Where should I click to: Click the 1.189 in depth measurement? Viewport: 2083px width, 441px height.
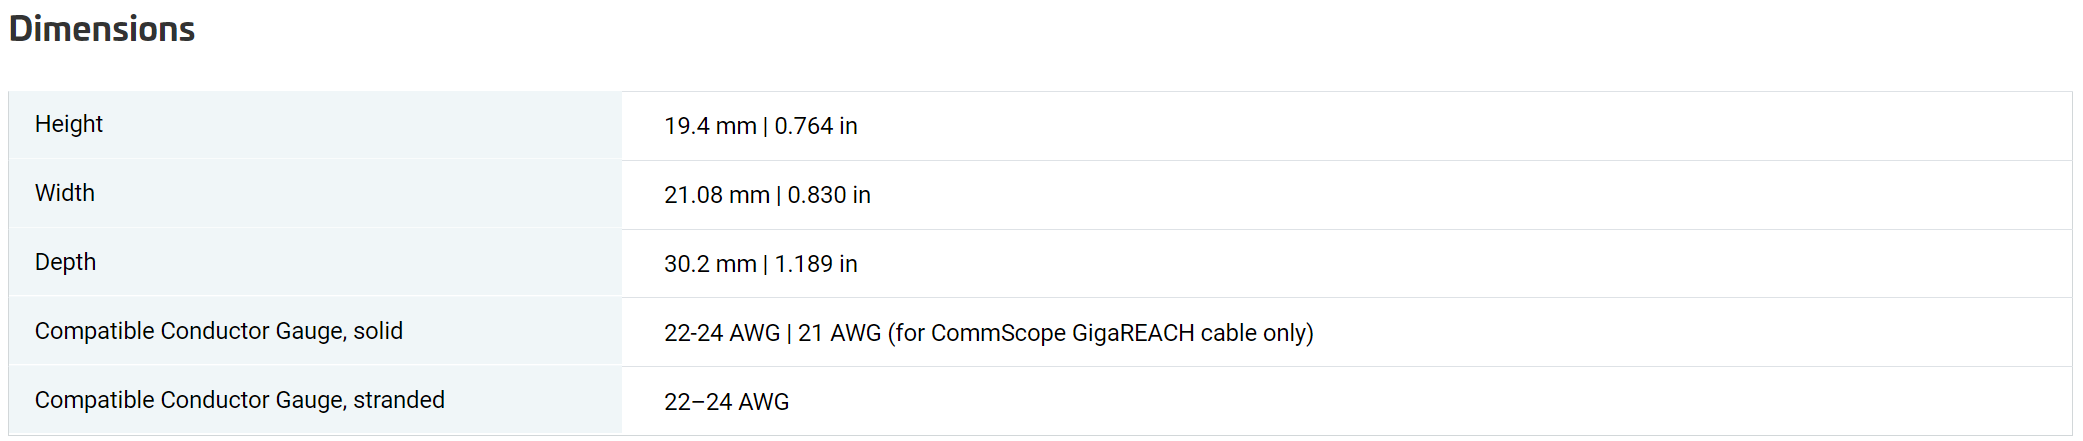(x=816, y=264)
